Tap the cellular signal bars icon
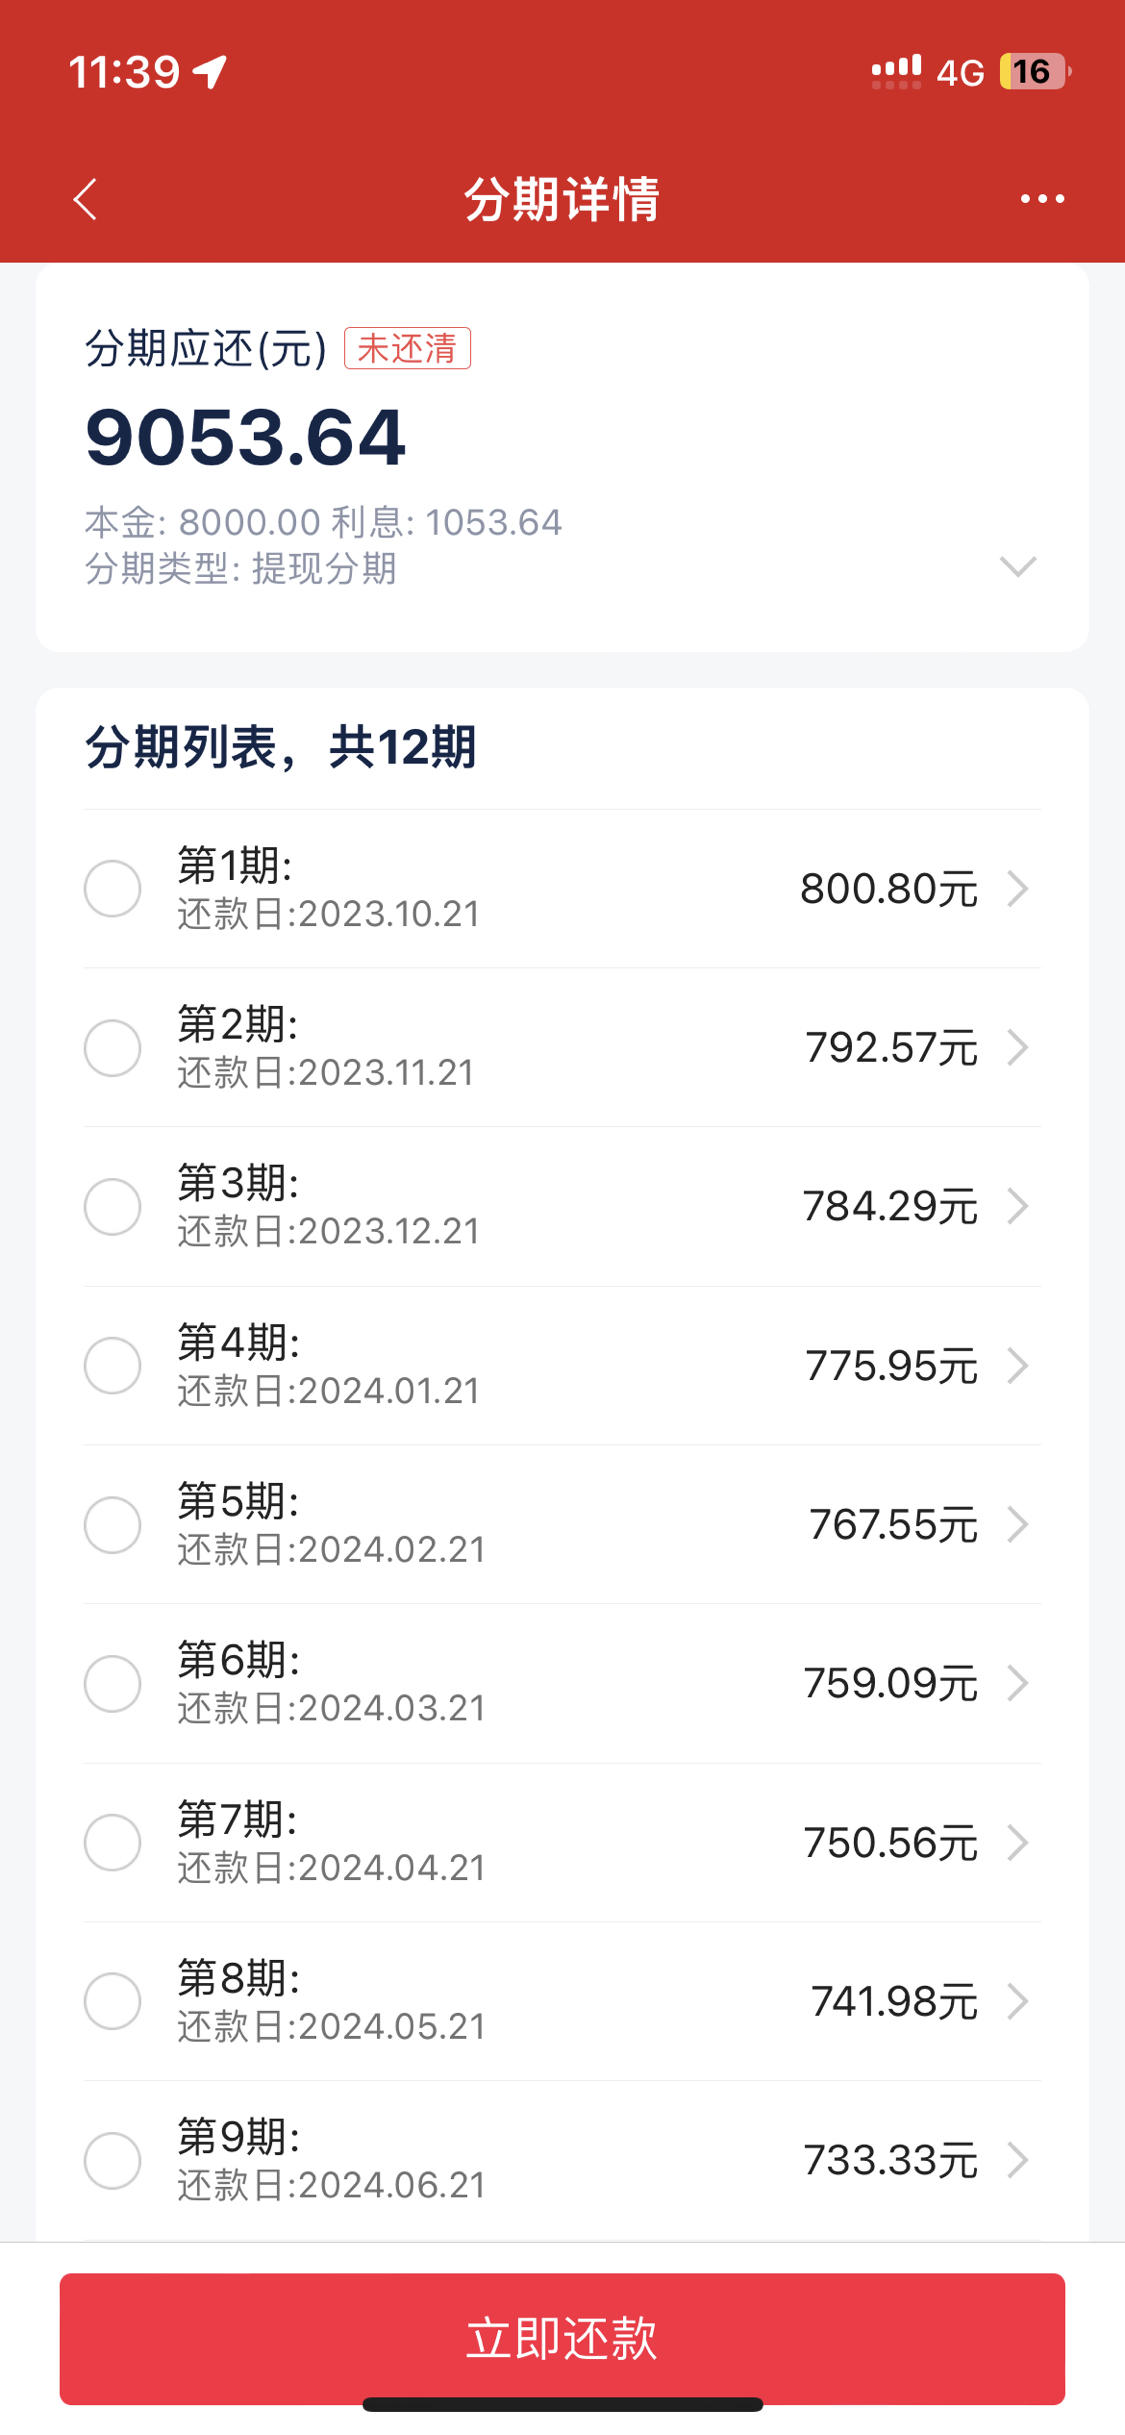 (x=896, y=72)
